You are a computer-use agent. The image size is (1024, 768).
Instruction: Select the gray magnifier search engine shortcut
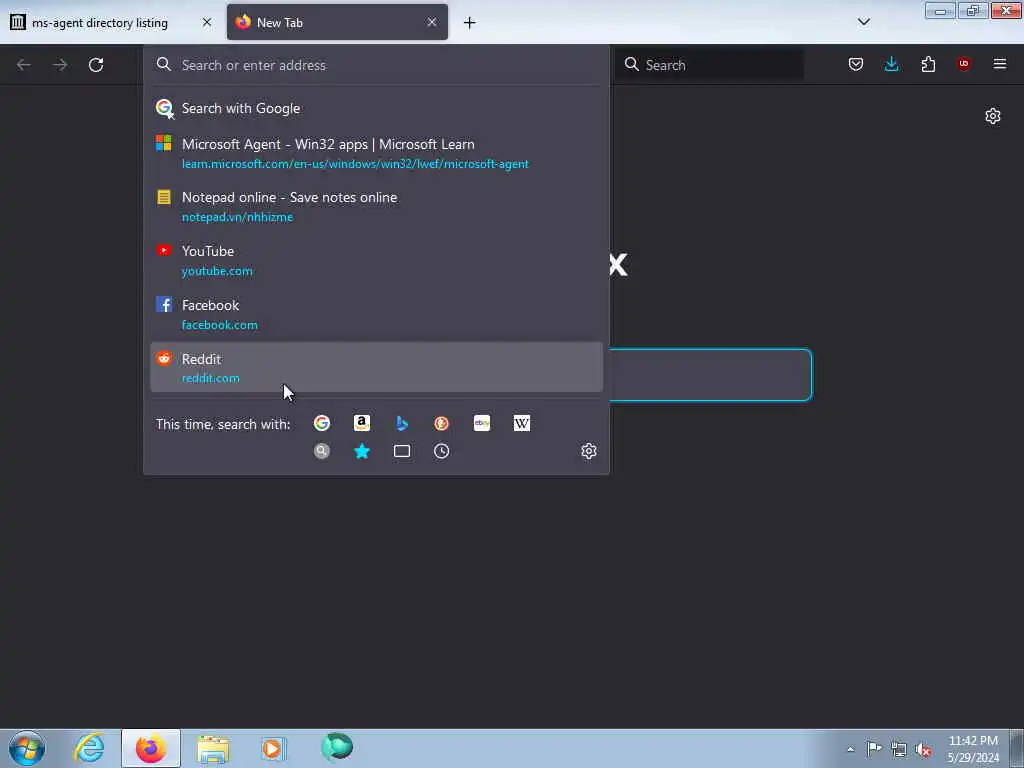click(x=321, y=451)
